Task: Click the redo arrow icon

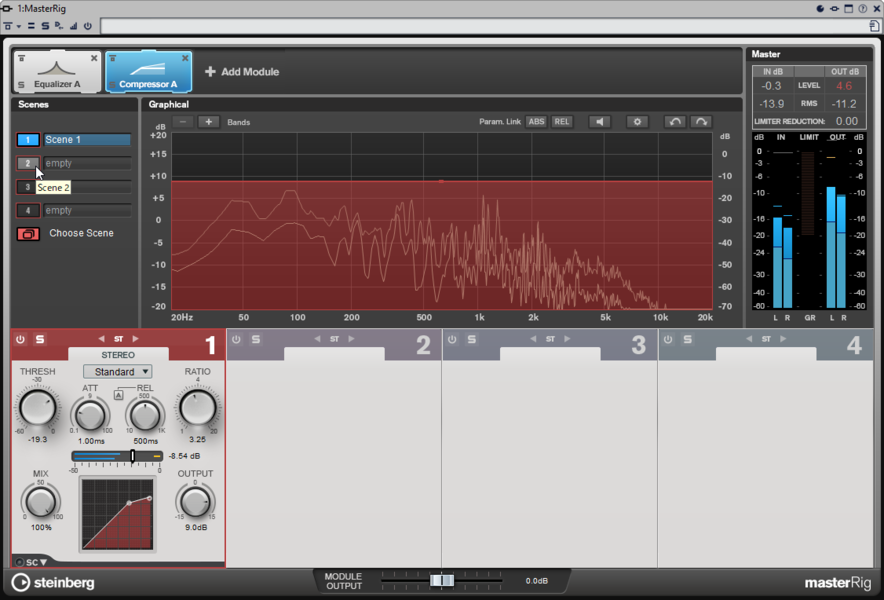Action: coord(701,122)
